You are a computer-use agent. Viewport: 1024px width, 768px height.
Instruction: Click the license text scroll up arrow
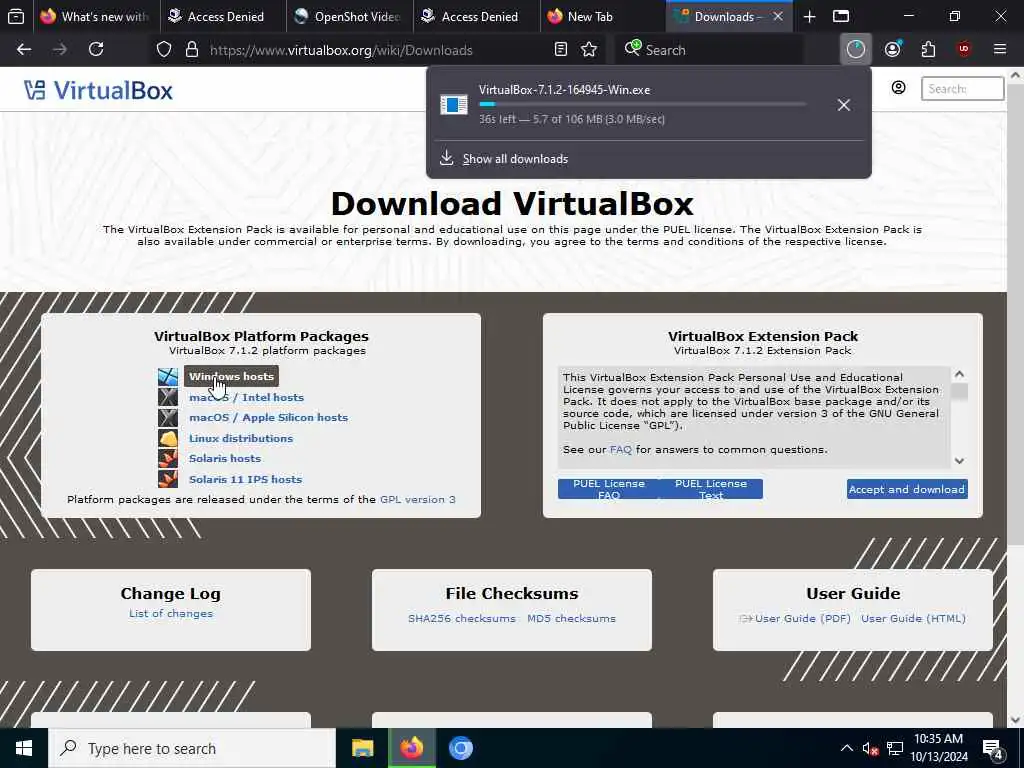(959, 374)
